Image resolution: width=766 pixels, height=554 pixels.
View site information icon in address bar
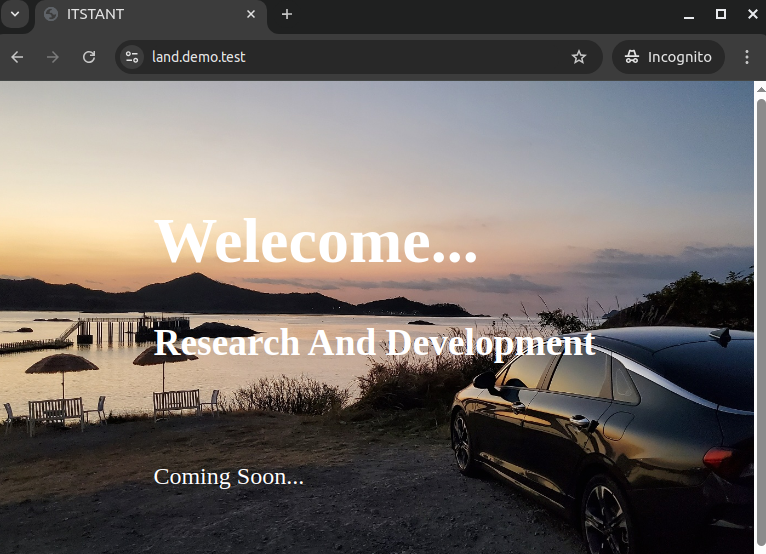(132, 57)
